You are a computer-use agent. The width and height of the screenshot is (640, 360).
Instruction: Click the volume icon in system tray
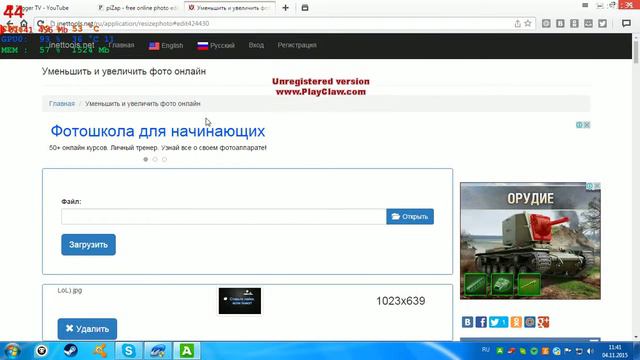pyautogui.click(x=590, y=351)
